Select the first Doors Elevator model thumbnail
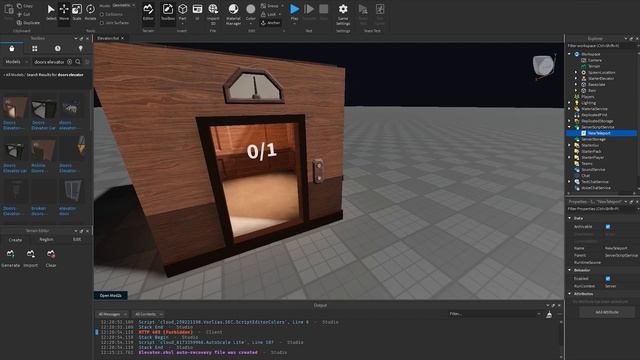640x360 pixels. pyautogui.click(x=15, y=107)
